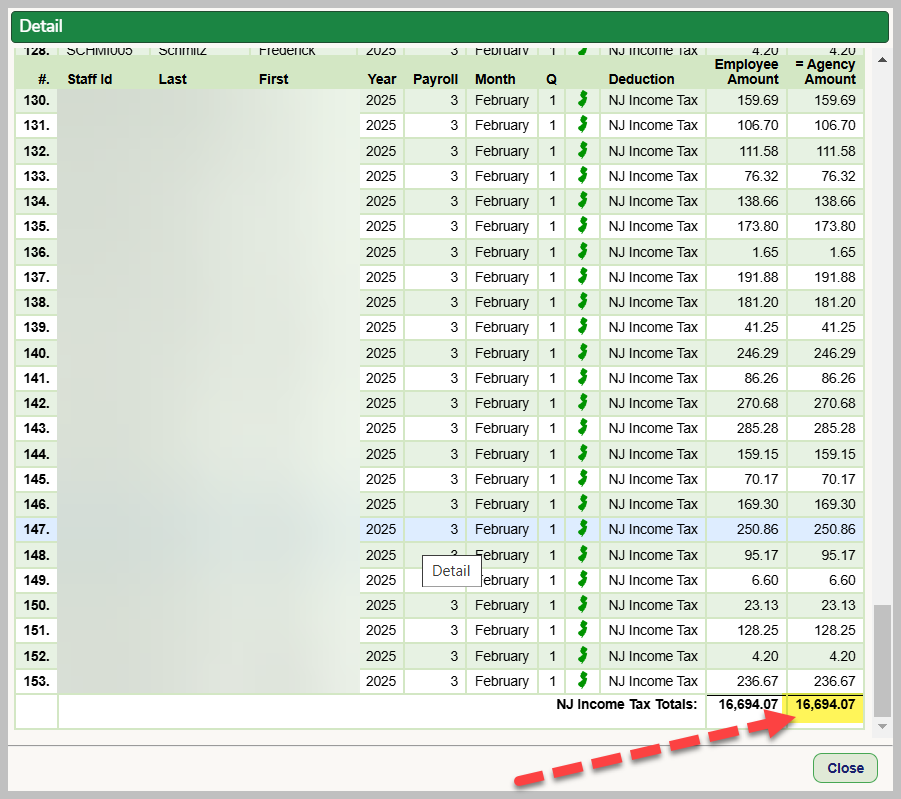The image size is (901, 799).
Task: Click the New Jersey icon in row 131
Action: (x=583, y=125)
